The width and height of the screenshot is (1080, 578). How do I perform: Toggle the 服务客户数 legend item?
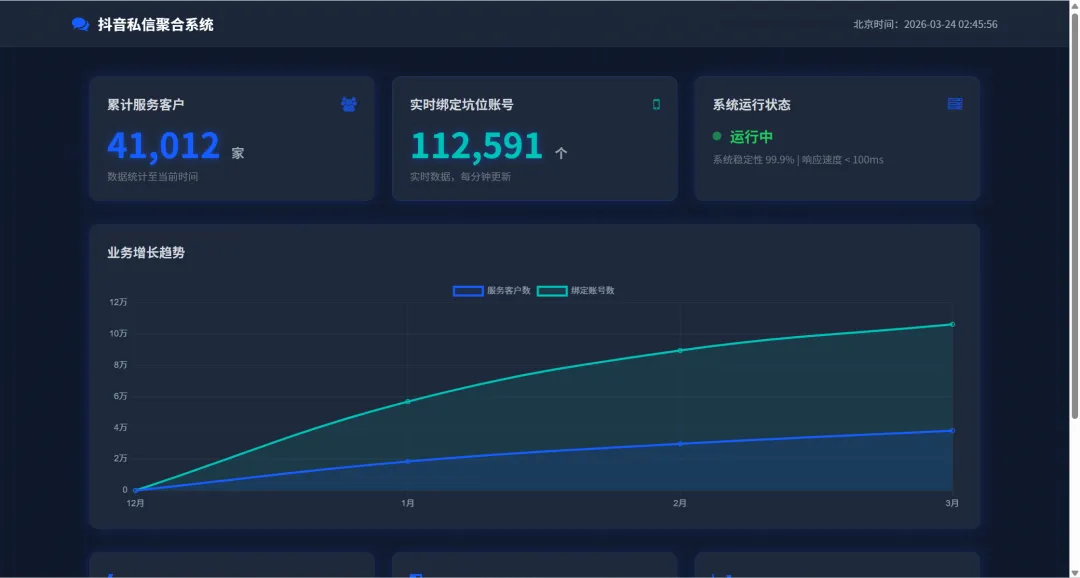(492, 291)
